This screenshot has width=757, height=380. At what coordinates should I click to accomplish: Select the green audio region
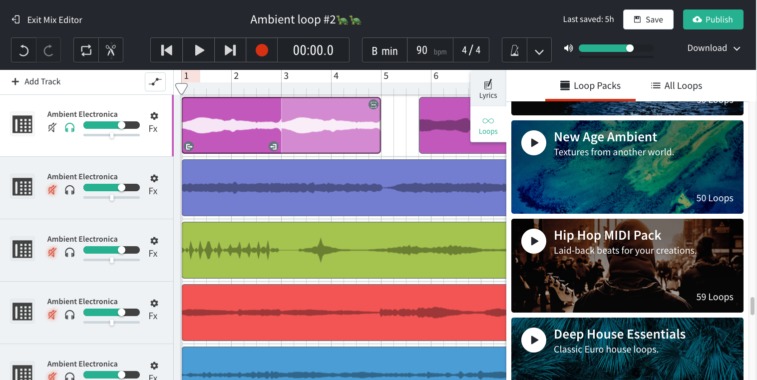[344, 250]
